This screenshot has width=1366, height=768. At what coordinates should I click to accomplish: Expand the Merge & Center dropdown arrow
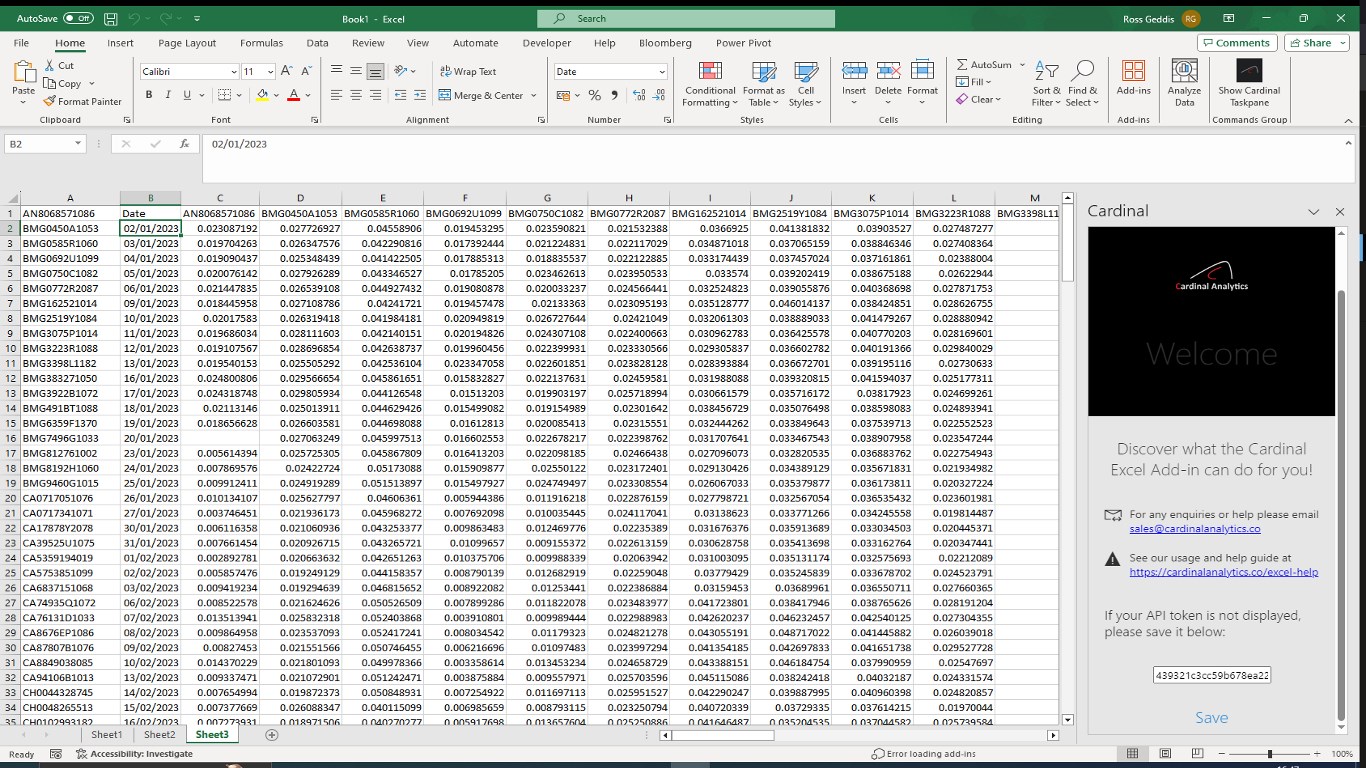tap(533, 96)
